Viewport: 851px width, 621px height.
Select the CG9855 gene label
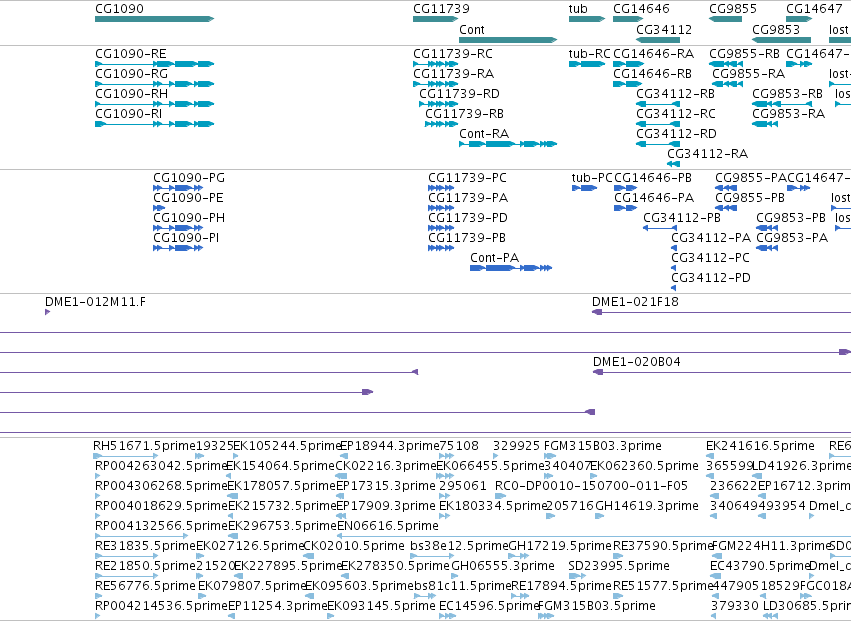[733, 9]
